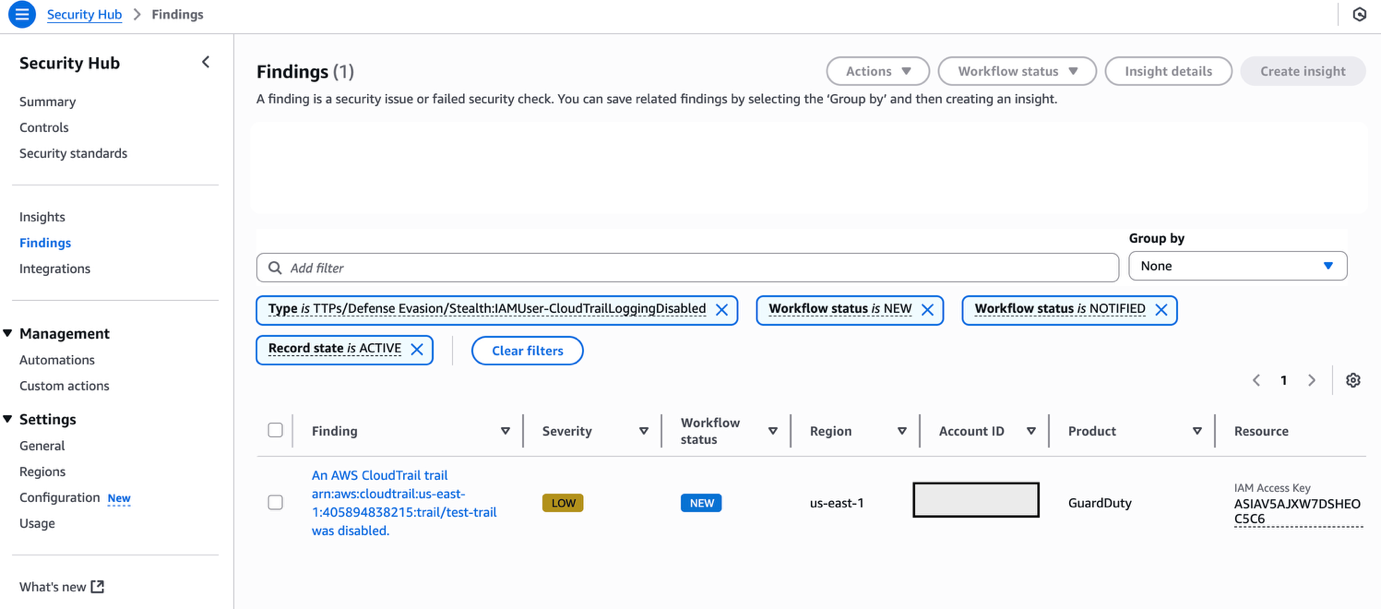This screenshot has width=1381, height=609.
Task: Collapse the Security Hub sidebar with the chevron
Action: tap(206, 61)
